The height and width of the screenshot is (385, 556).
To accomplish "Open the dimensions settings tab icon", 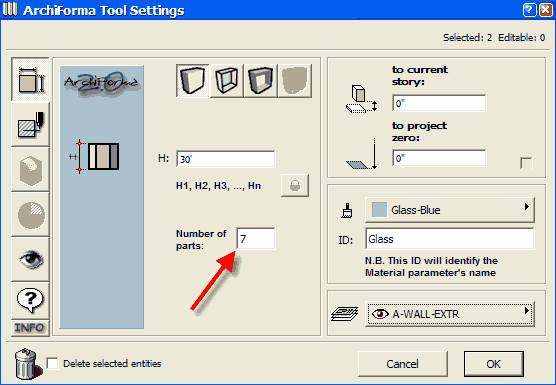I will [30, 80].
